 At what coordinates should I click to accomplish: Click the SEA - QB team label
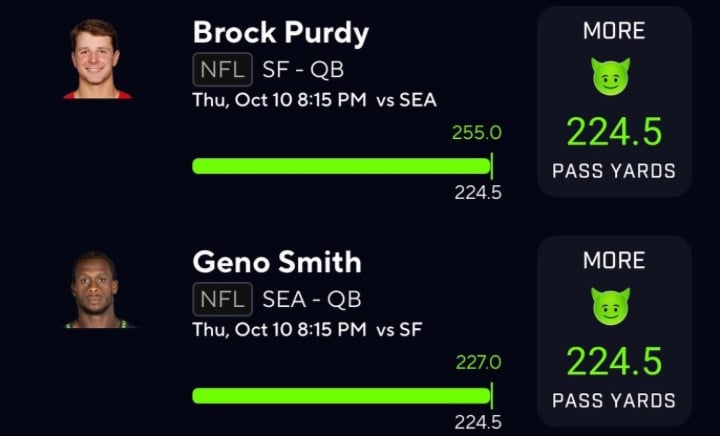pyautogui.click(x=311, y=299)
